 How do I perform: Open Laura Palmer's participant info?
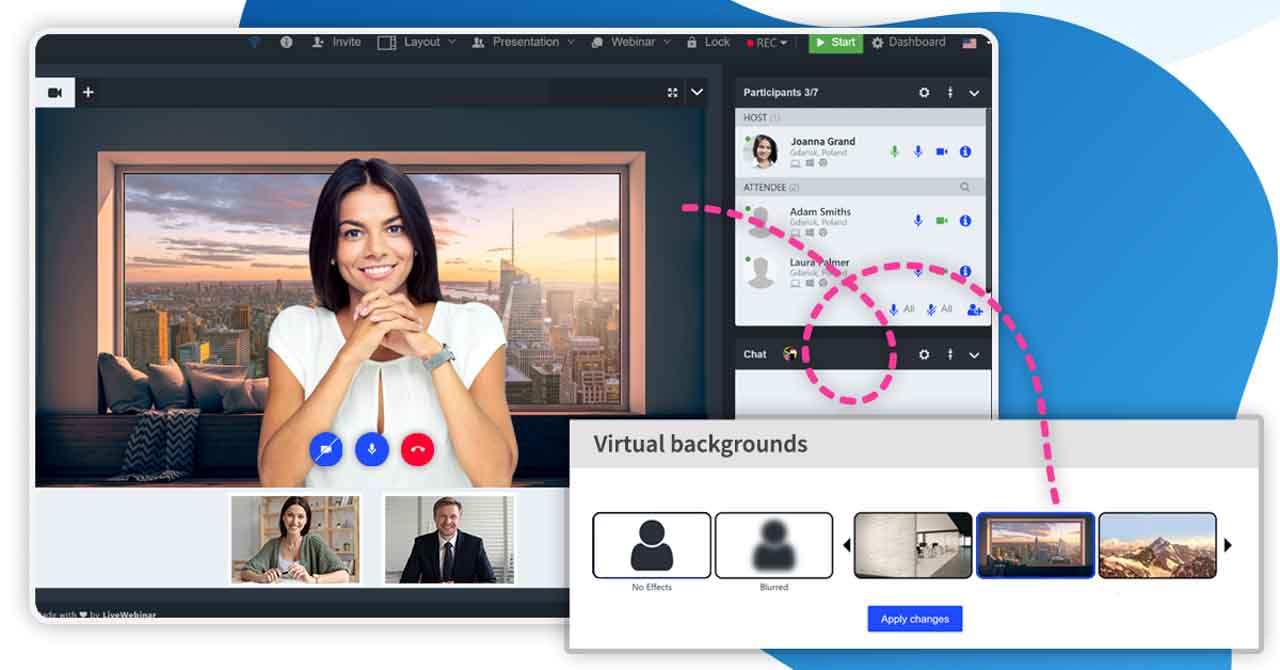point(964,270)
